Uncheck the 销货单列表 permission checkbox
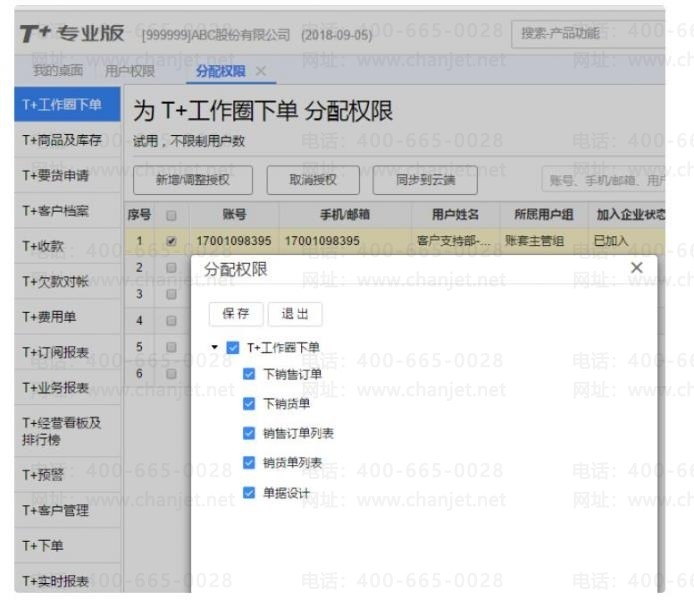The image size is (694, 600). pyautogui.click(x=249, y=462)
